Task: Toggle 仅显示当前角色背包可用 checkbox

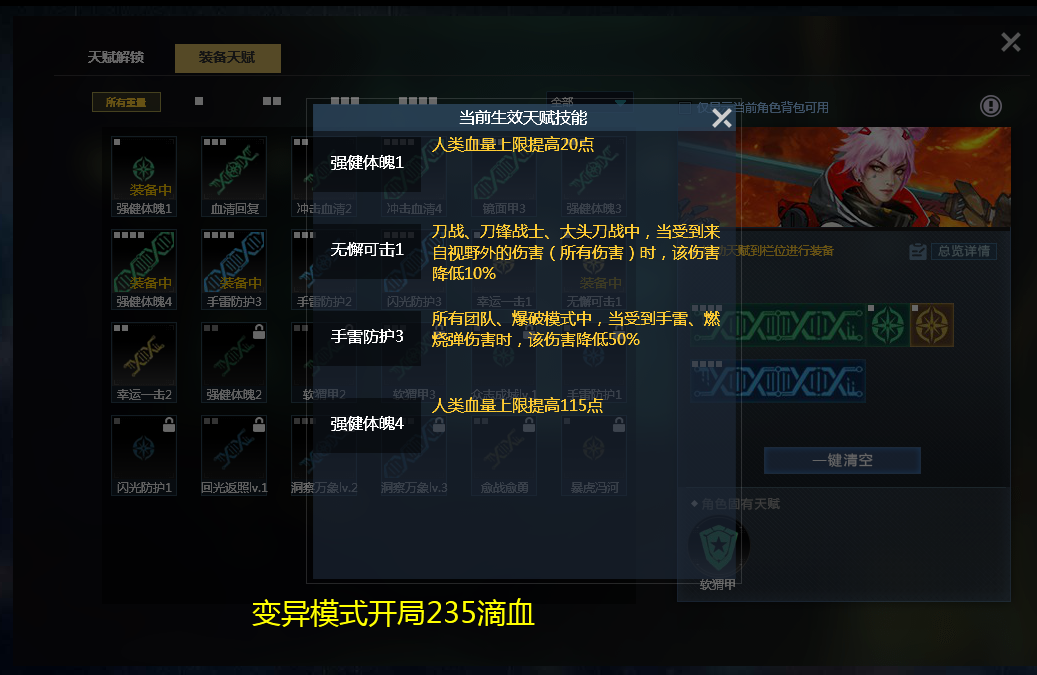Action: pos(685,108)
